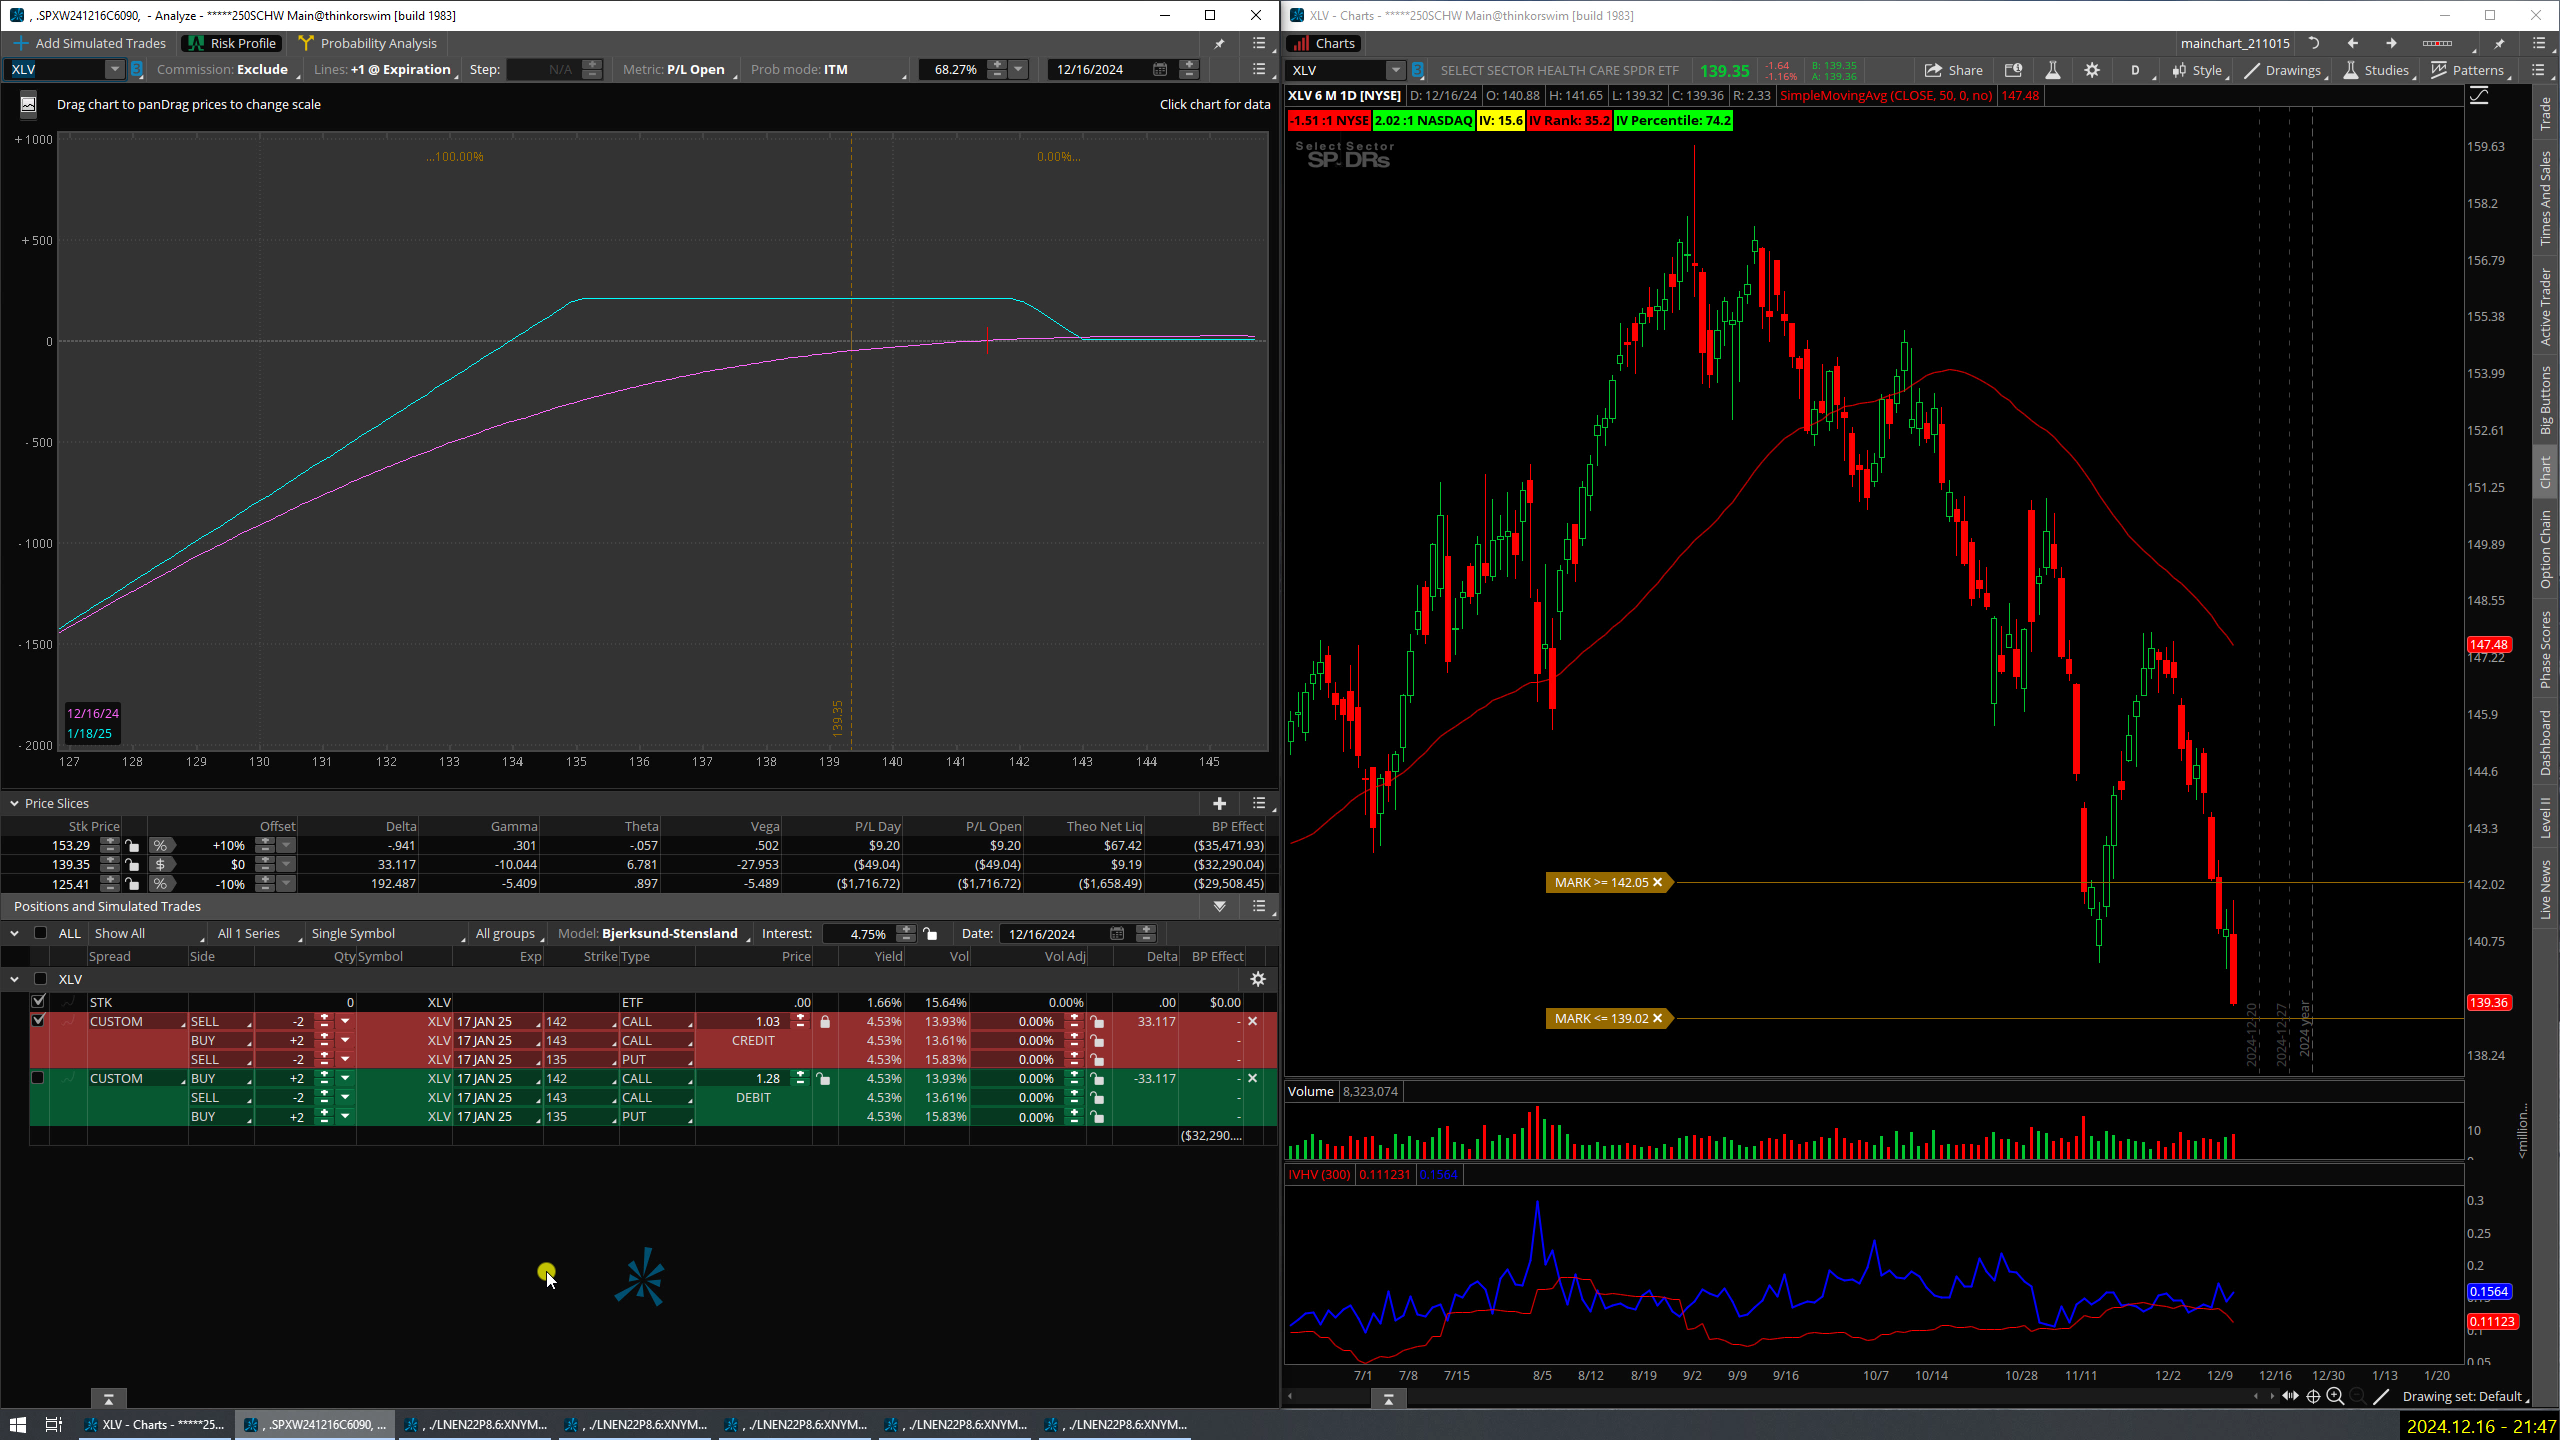Switch to Probability Analysis tab
Viewport: 2560px width, 1440px height.
point(367,43)
